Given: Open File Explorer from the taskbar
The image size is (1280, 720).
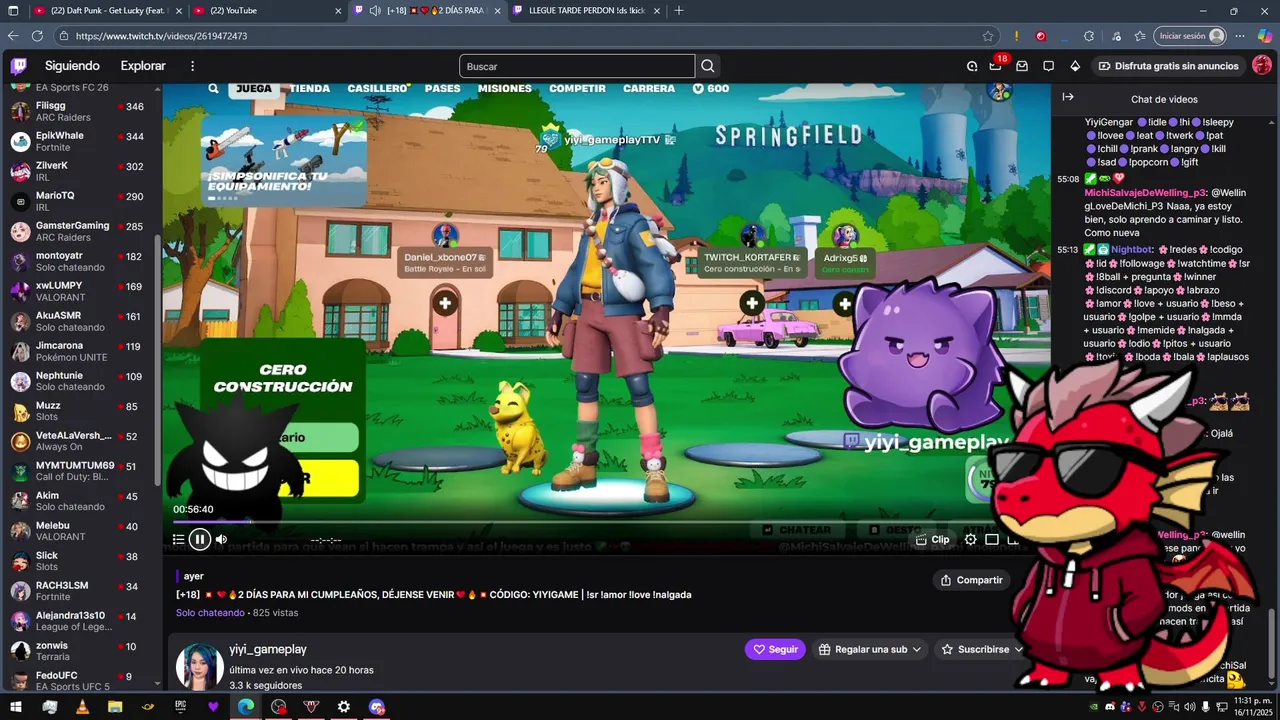Looking at the screenshot, I should 115,707.
